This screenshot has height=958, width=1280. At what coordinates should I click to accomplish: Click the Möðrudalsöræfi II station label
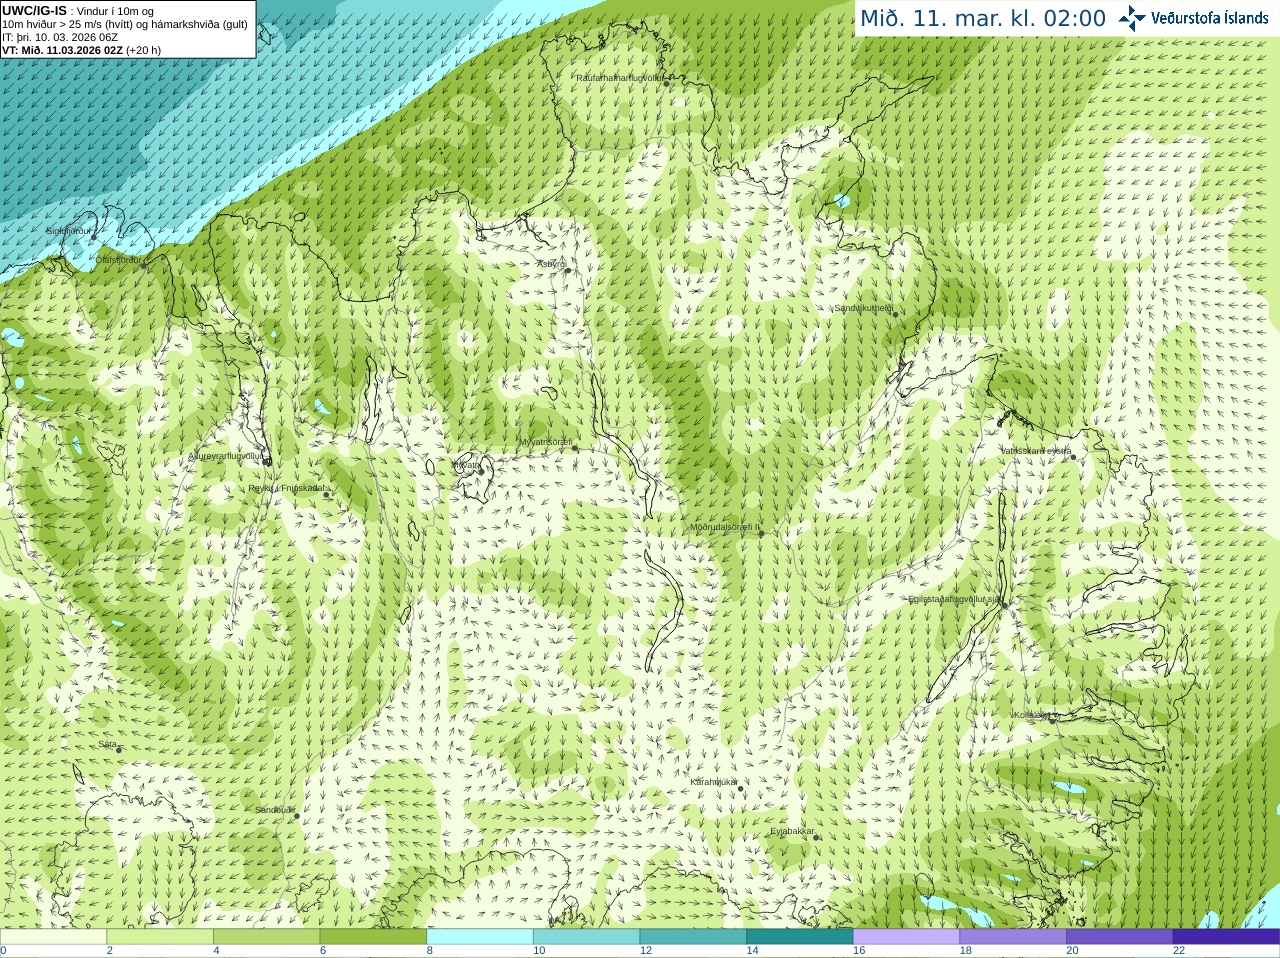(x=725, y=527)
